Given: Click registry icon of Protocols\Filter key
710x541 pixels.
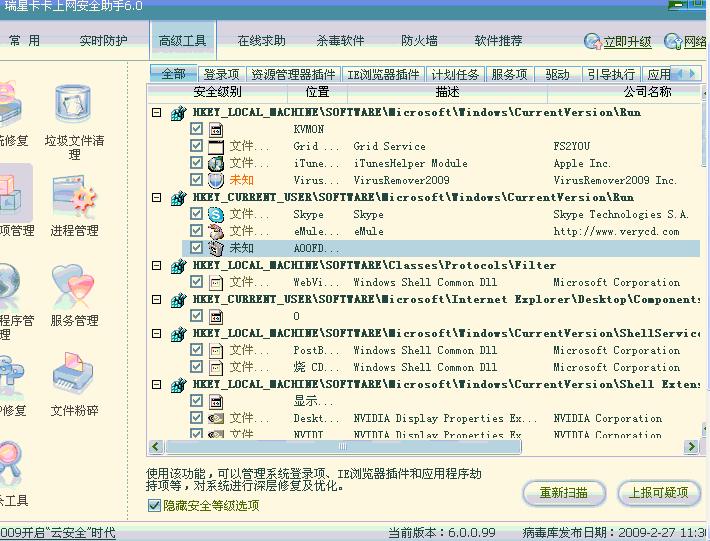Looking at the screenshot, I should pos(179,266).
